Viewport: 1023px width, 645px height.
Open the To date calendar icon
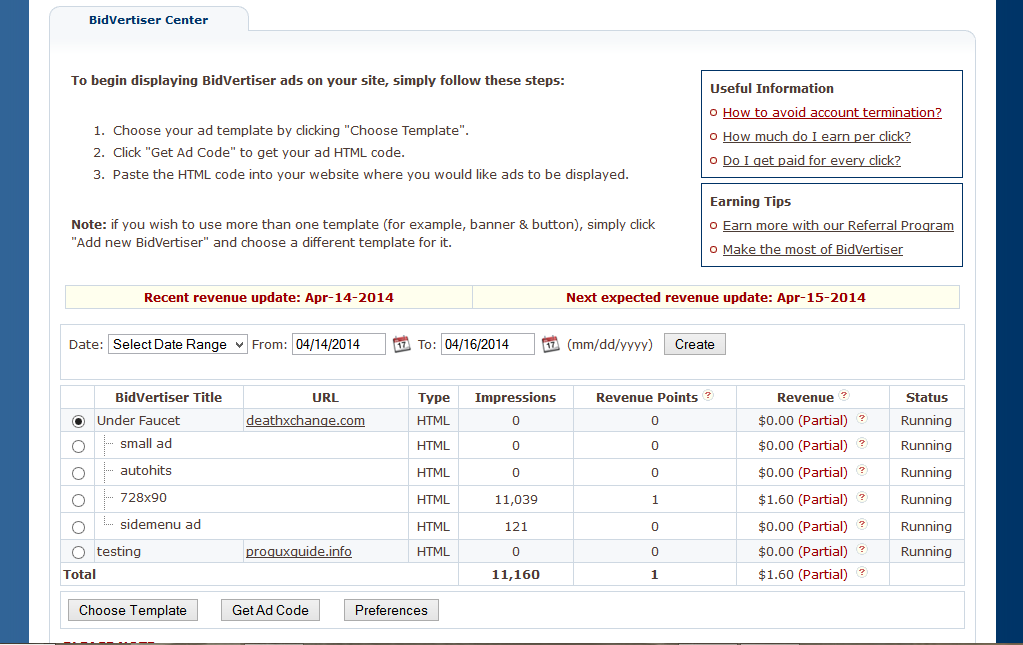point(551,344)
